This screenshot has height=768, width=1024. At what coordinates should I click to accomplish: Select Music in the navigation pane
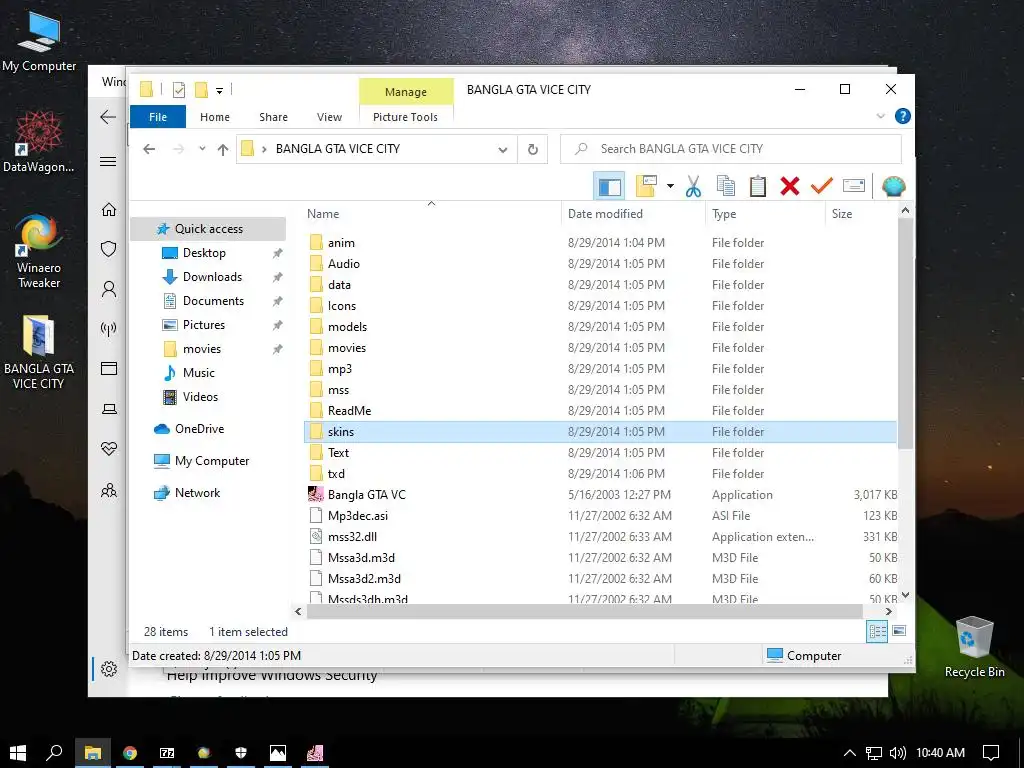coord(199,373)
